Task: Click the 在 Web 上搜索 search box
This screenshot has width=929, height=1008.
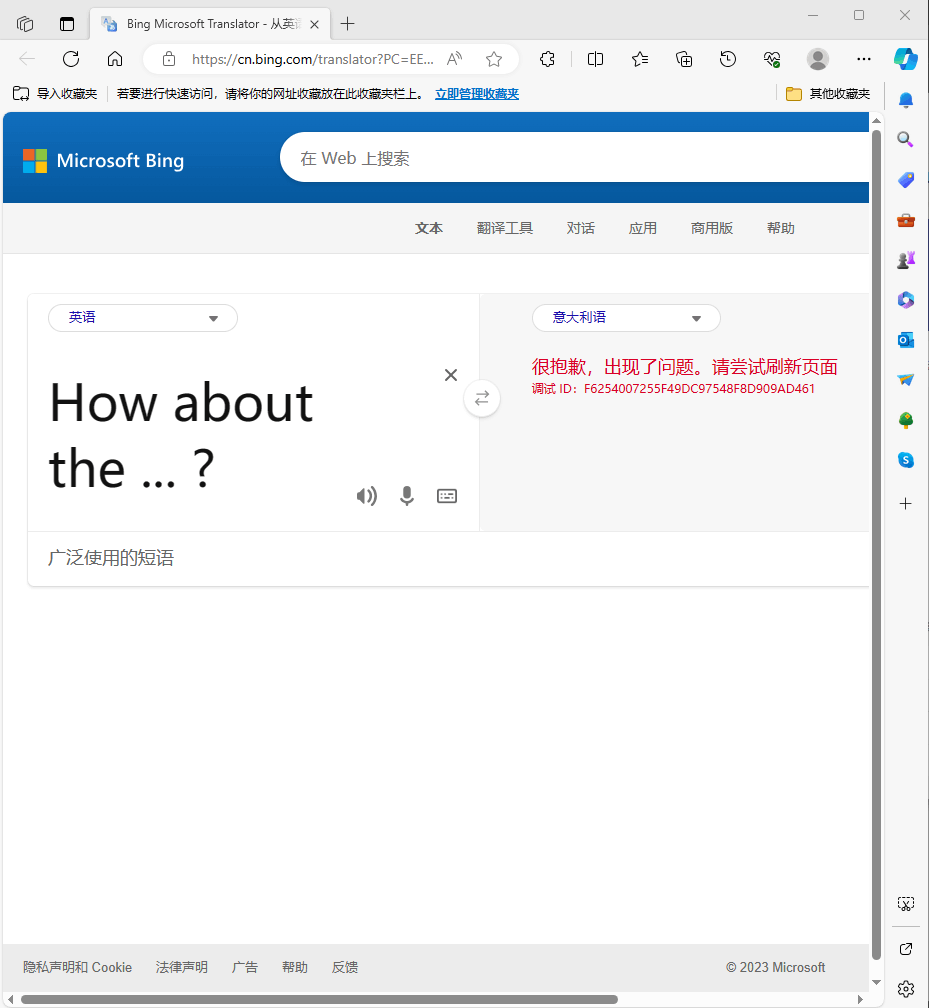Action: 575,158
